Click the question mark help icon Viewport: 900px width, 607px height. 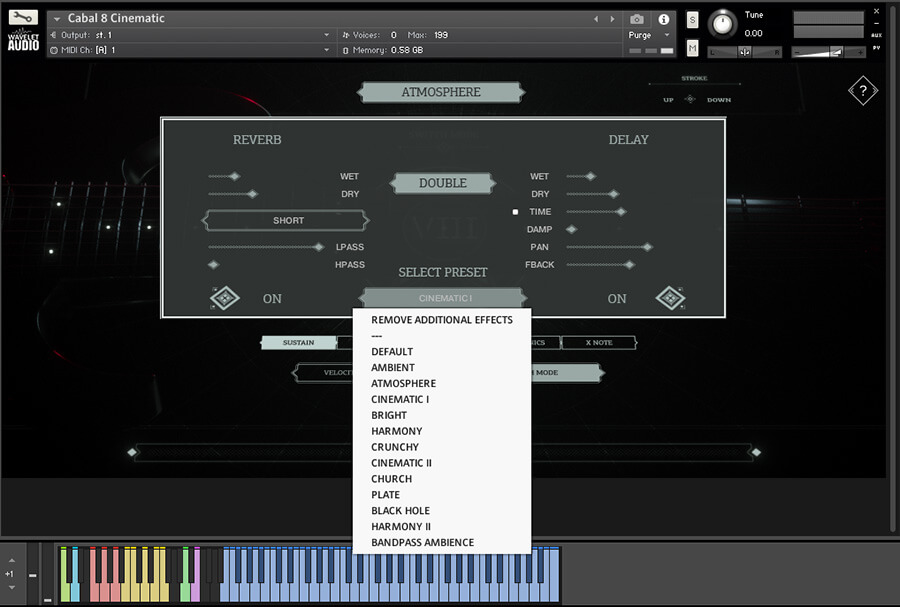(862, 91)
